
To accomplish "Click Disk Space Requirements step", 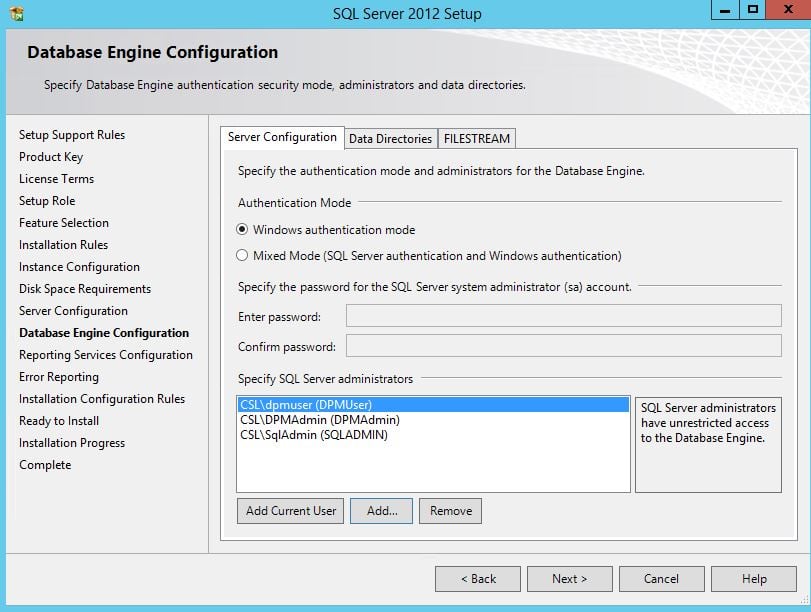I will 85,289.
